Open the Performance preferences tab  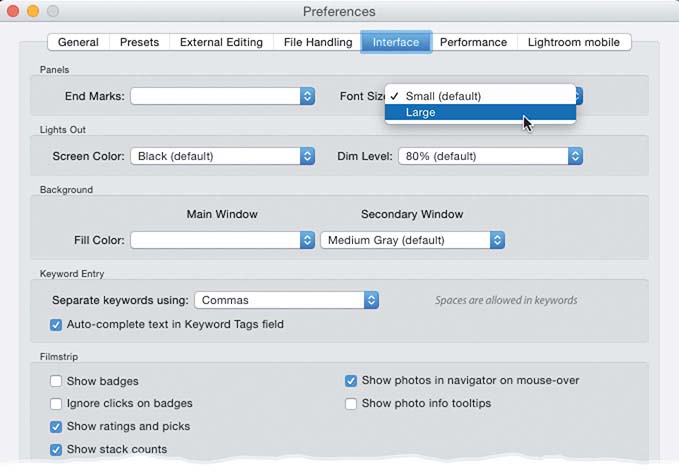(473, 42)
